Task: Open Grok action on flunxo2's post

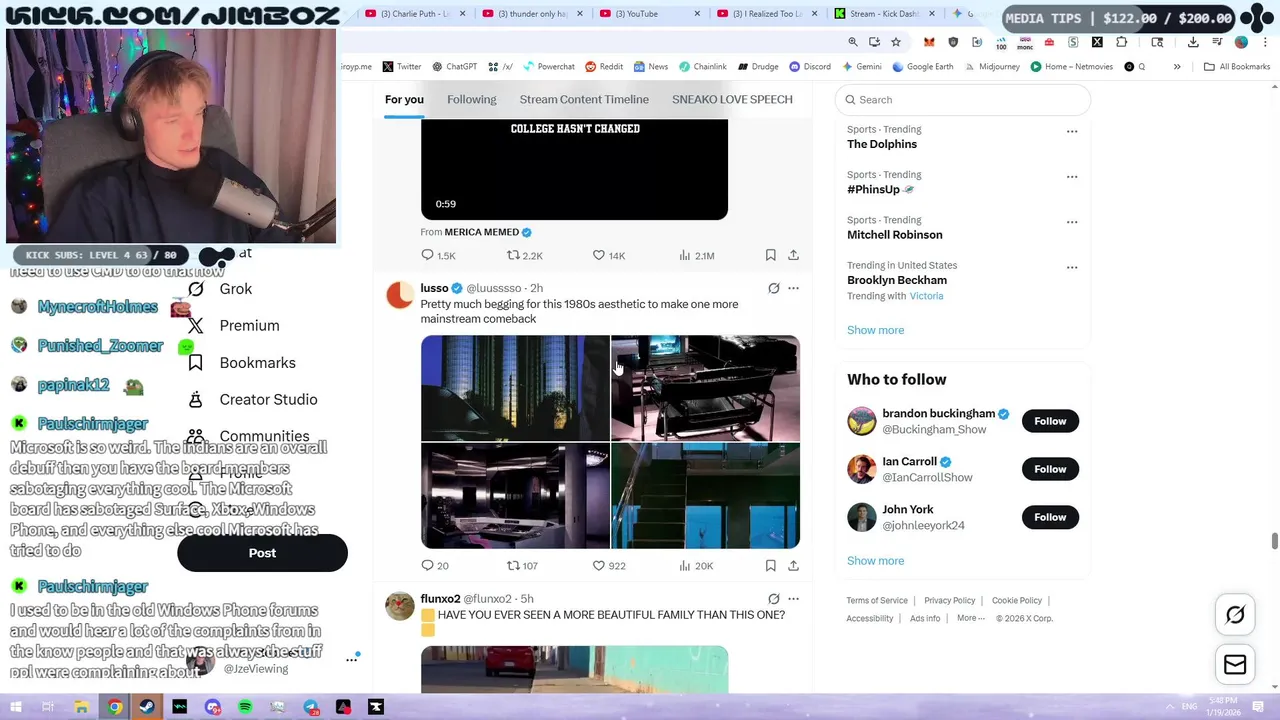Action: tap(773, 599)
